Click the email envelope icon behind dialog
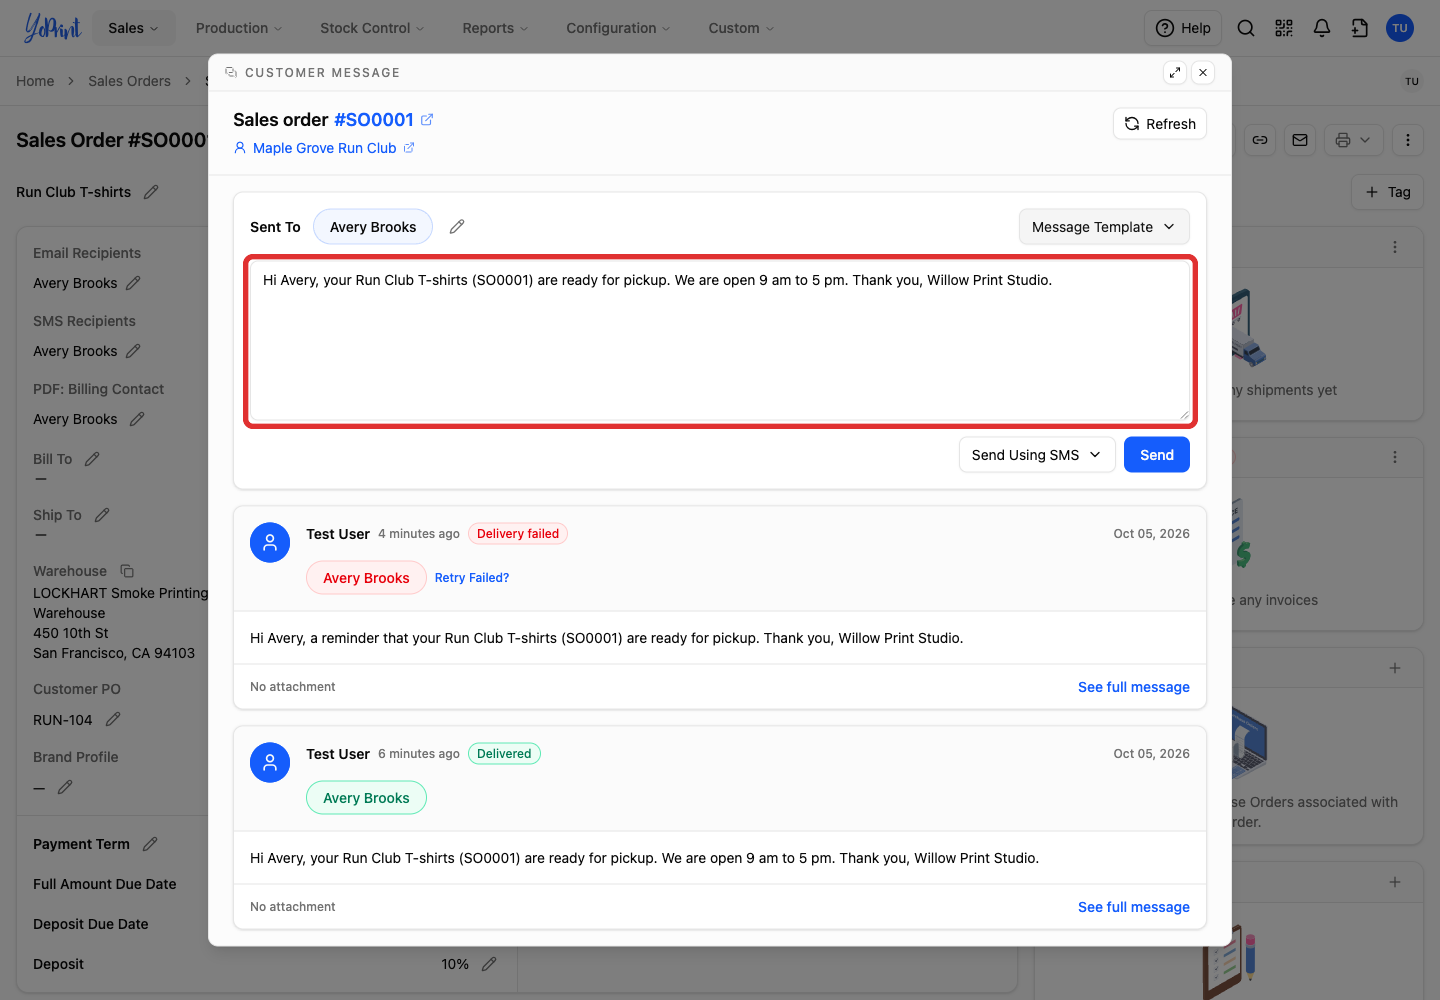This screenshot has height=1000, width=1440. click(1300, 140)
